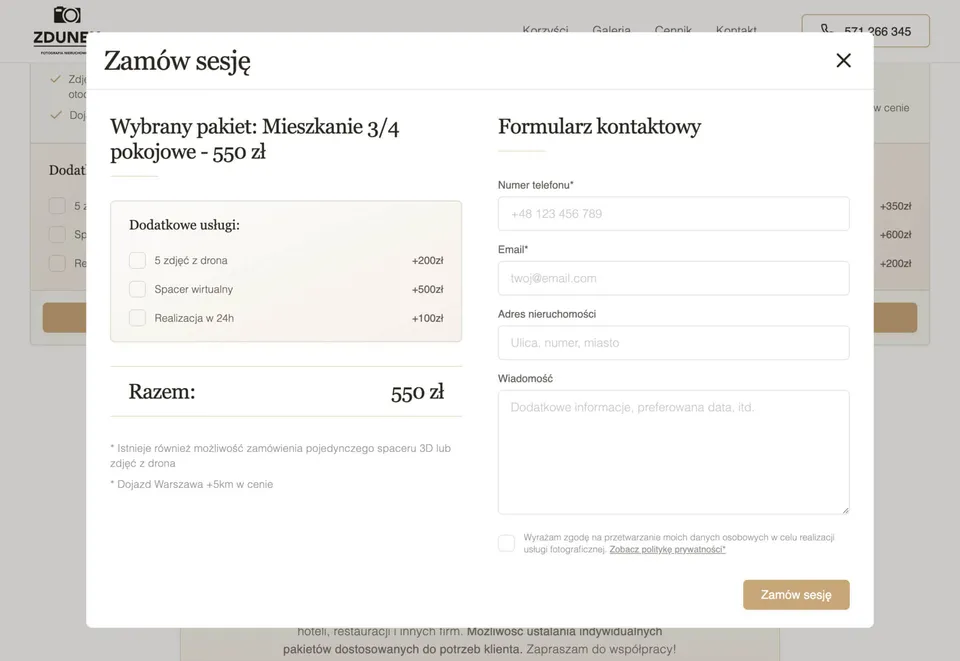Open the Korzyści menu item
This screenshot has width=960, height=661.
click(545, 30)
